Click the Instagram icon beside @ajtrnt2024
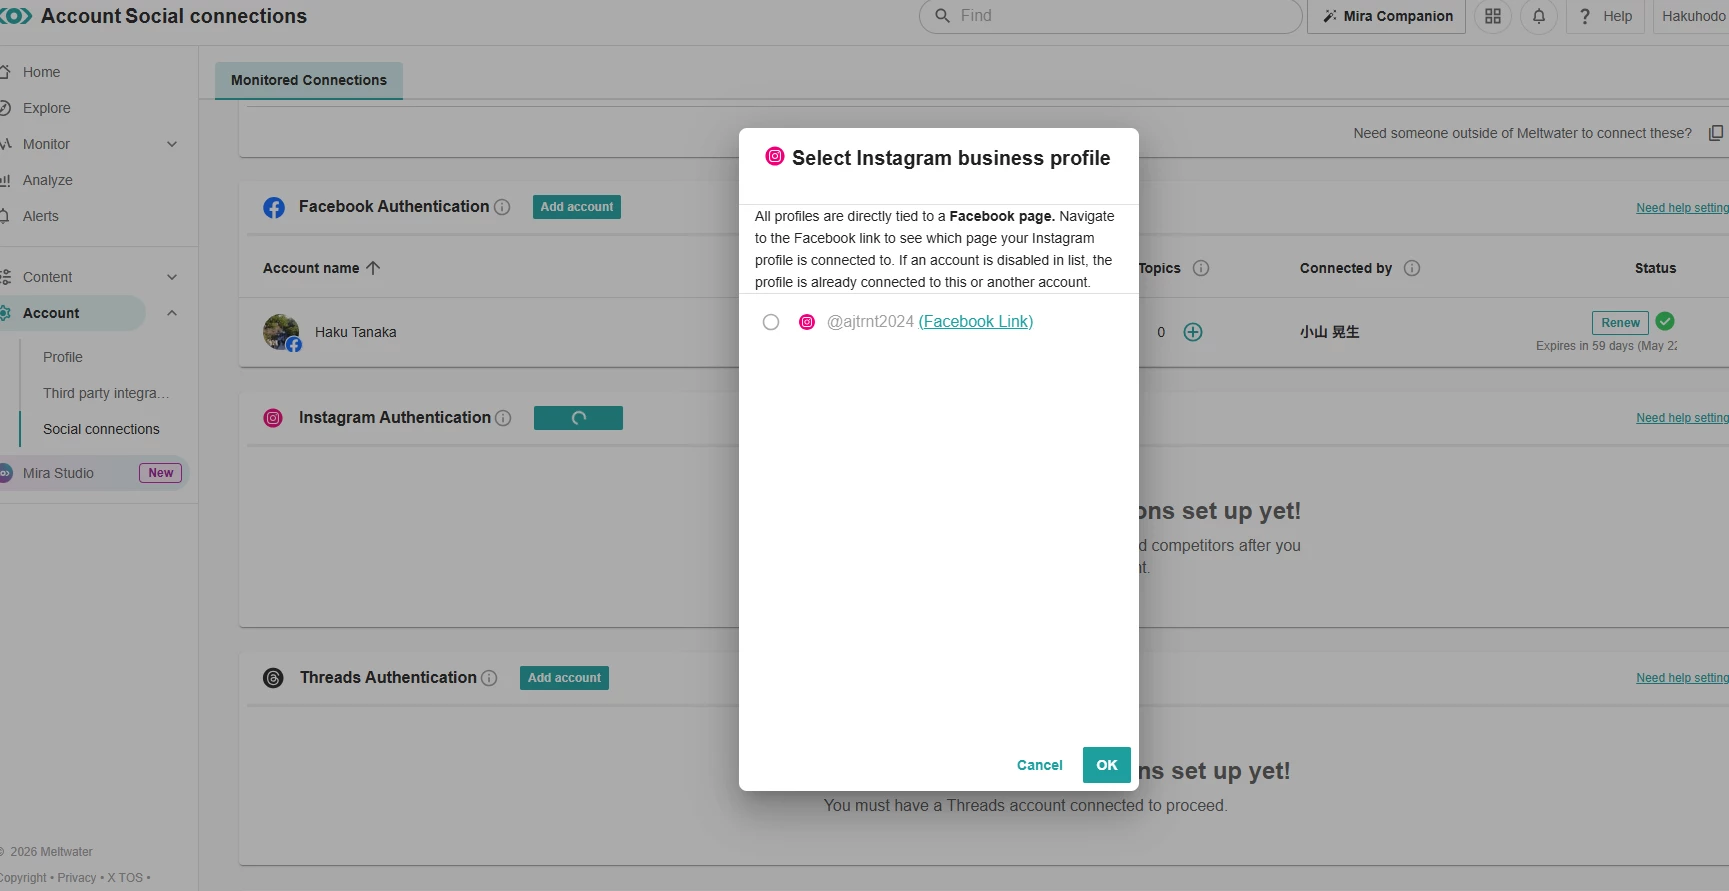1729x891 pixels. (806, 322)
